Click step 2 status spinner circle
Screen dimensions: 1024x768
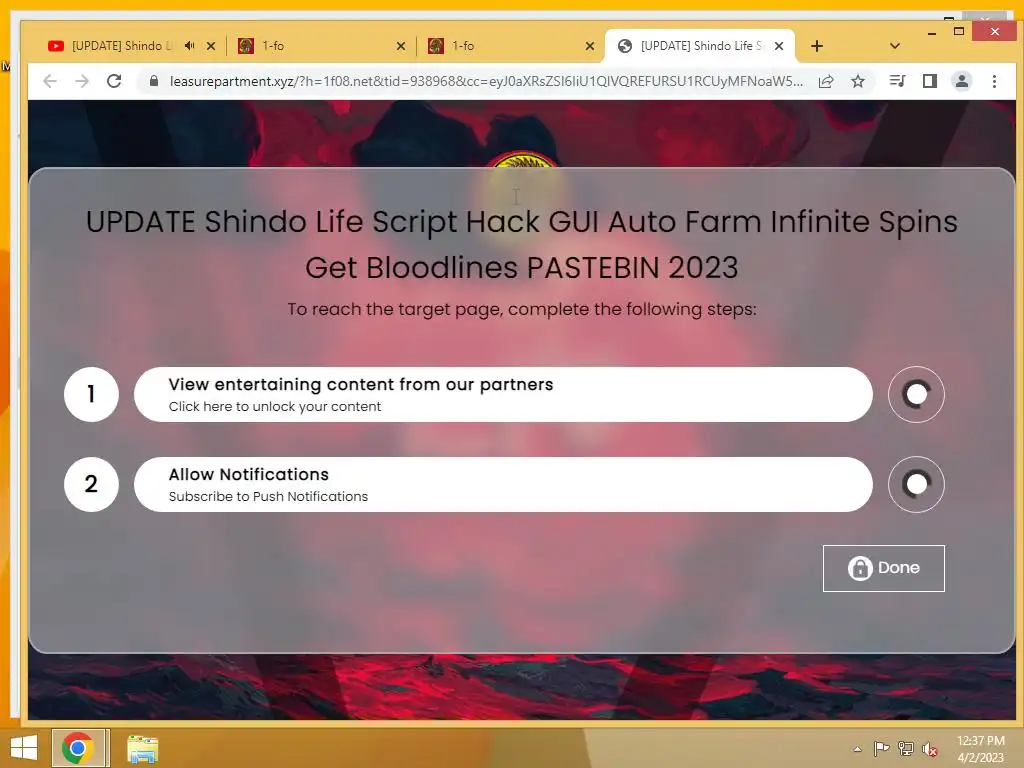pyautogui.click(x=916, y=485)
